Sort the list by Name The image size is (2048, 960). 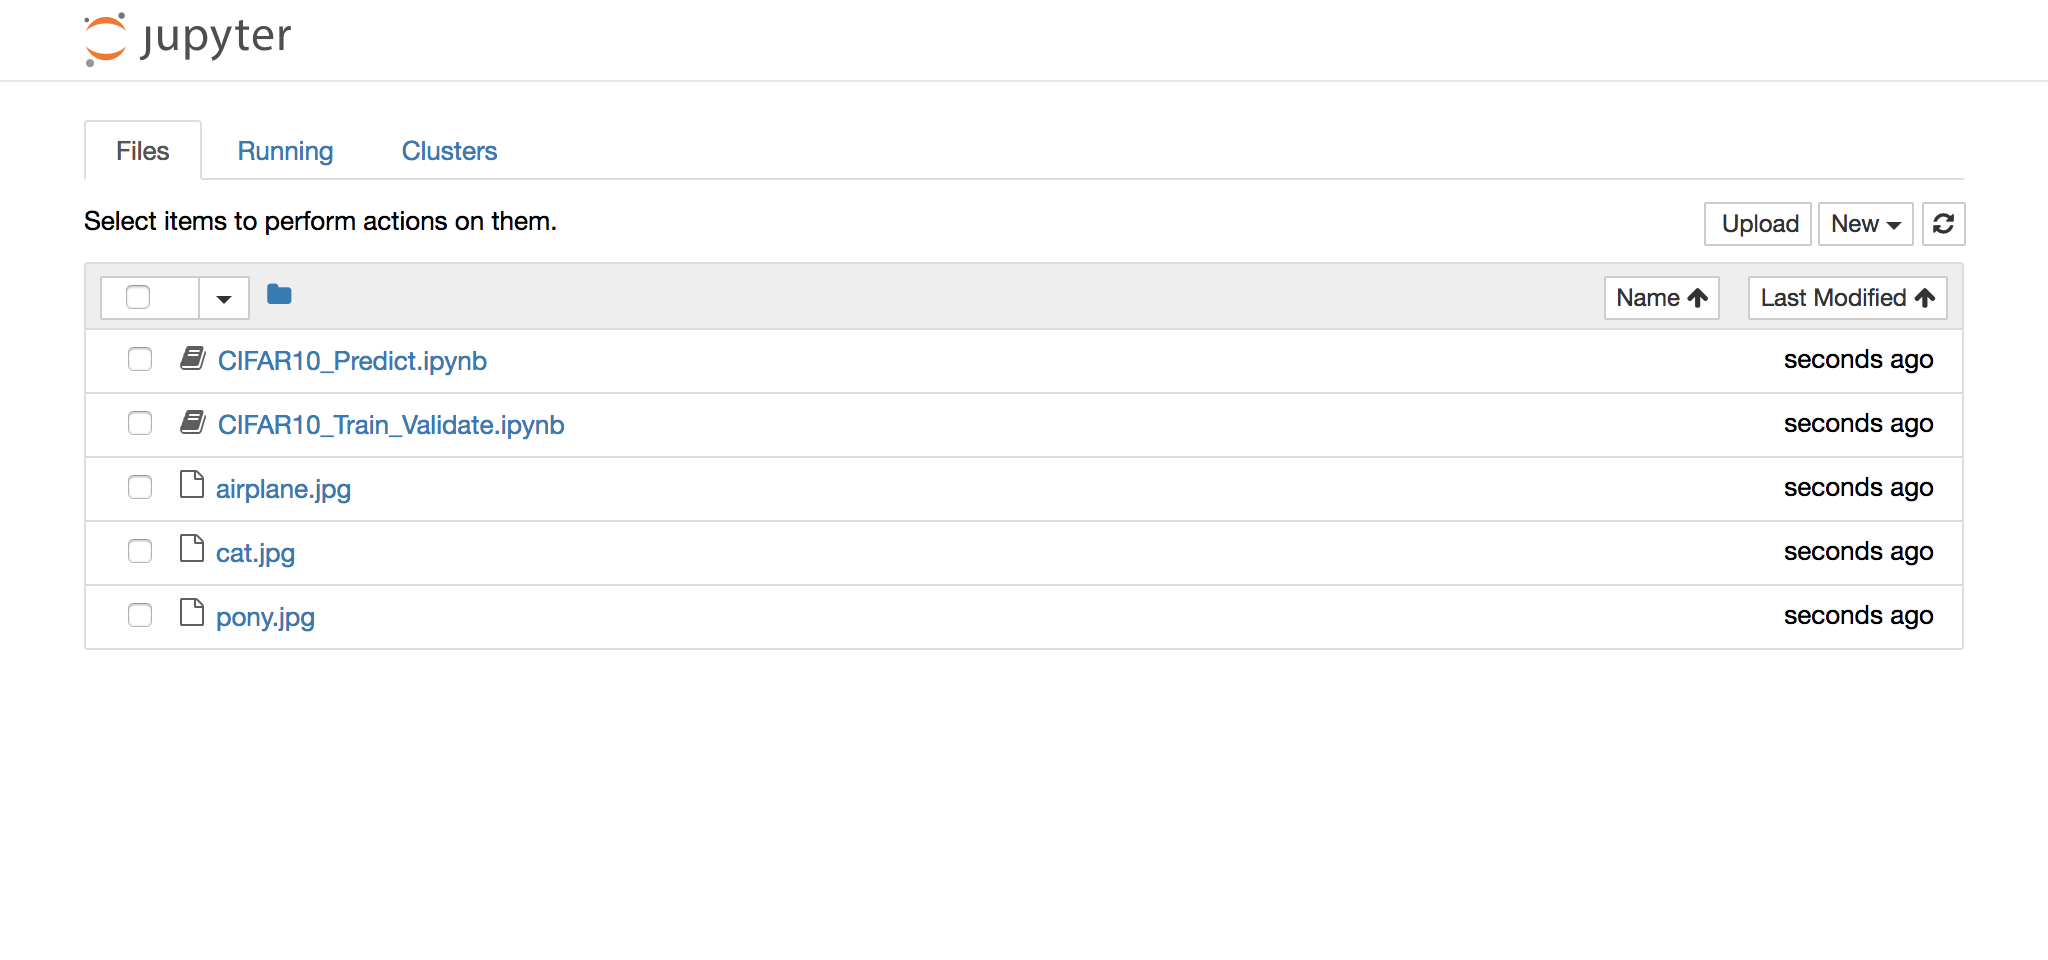(1660, 297)
